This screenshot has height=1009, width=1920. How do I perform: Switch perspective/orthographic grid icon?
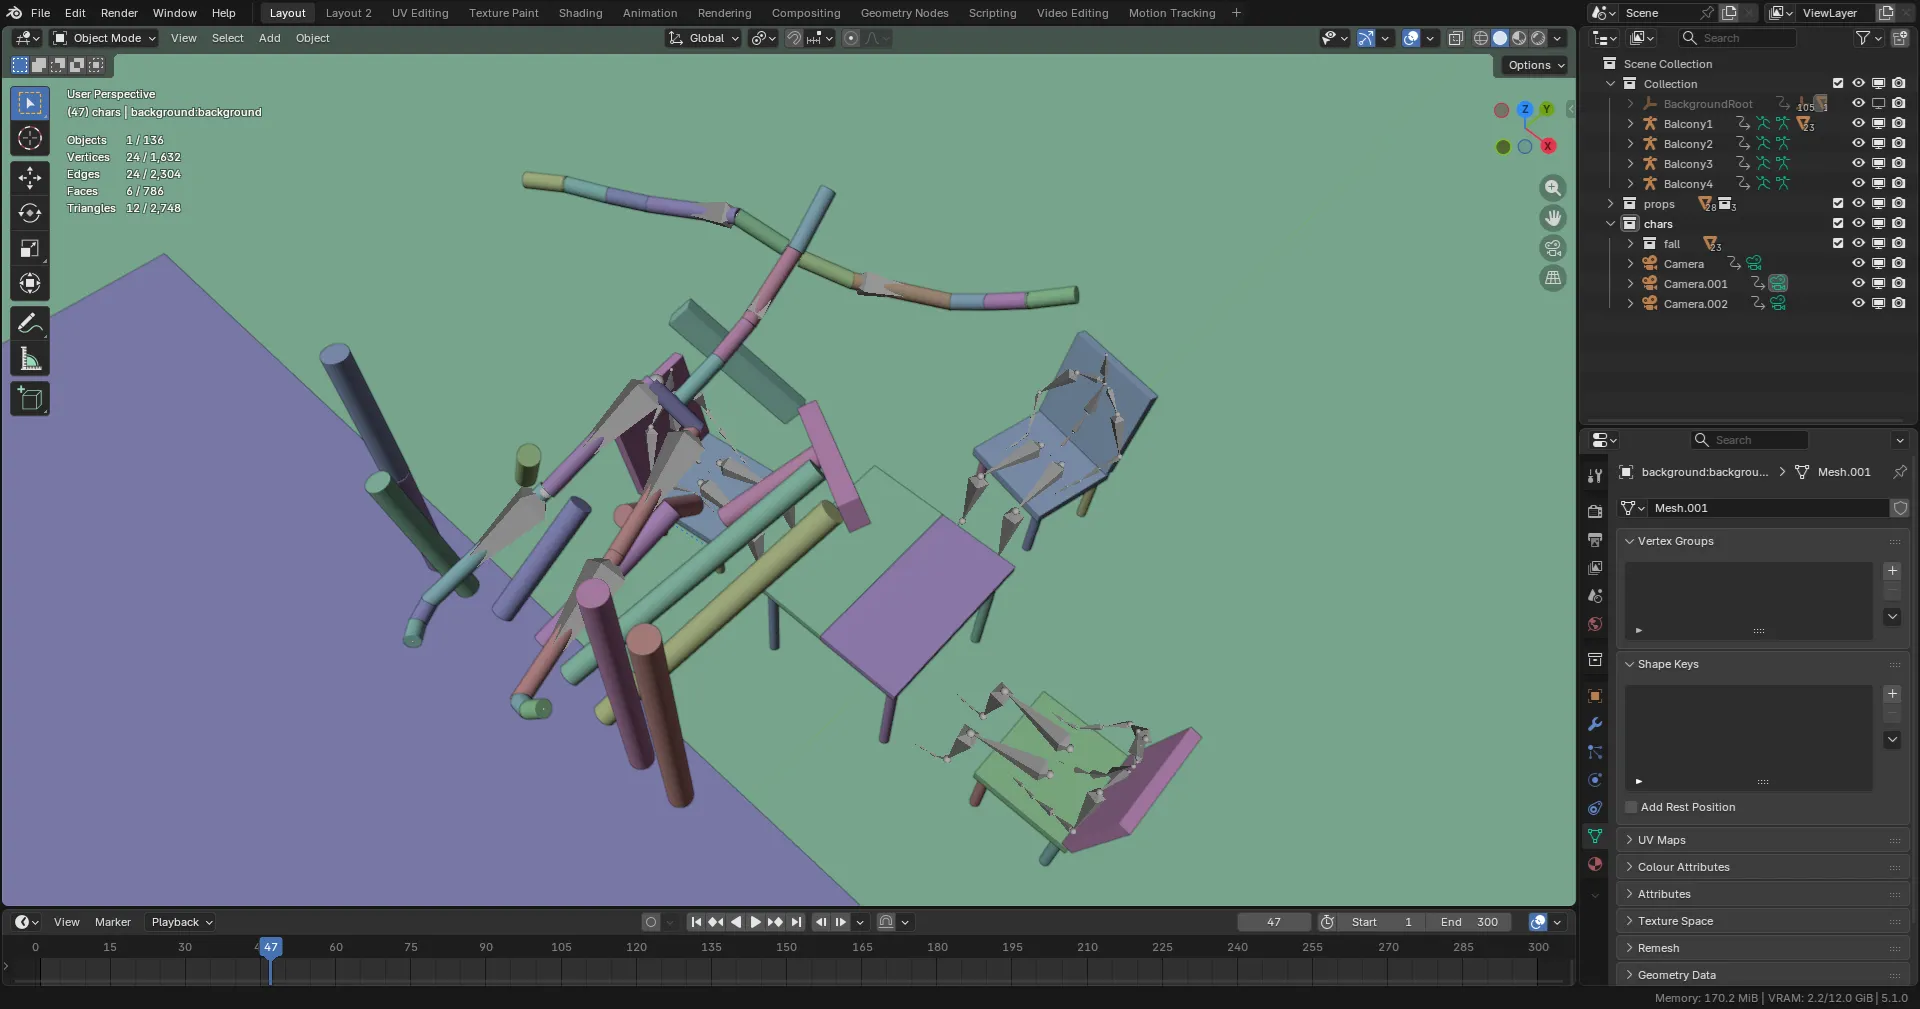[x=1553, y=278]
